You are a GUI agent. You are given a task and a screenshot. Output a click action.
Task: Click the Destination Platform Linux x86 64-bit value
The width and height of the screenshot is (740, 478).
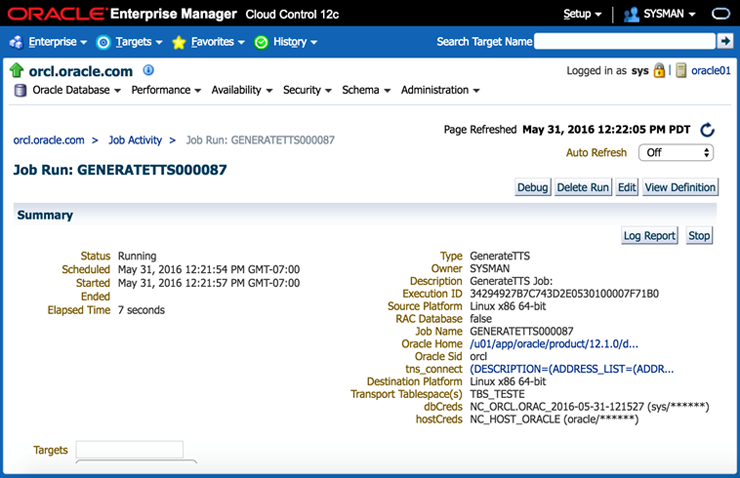coord(507,381)
